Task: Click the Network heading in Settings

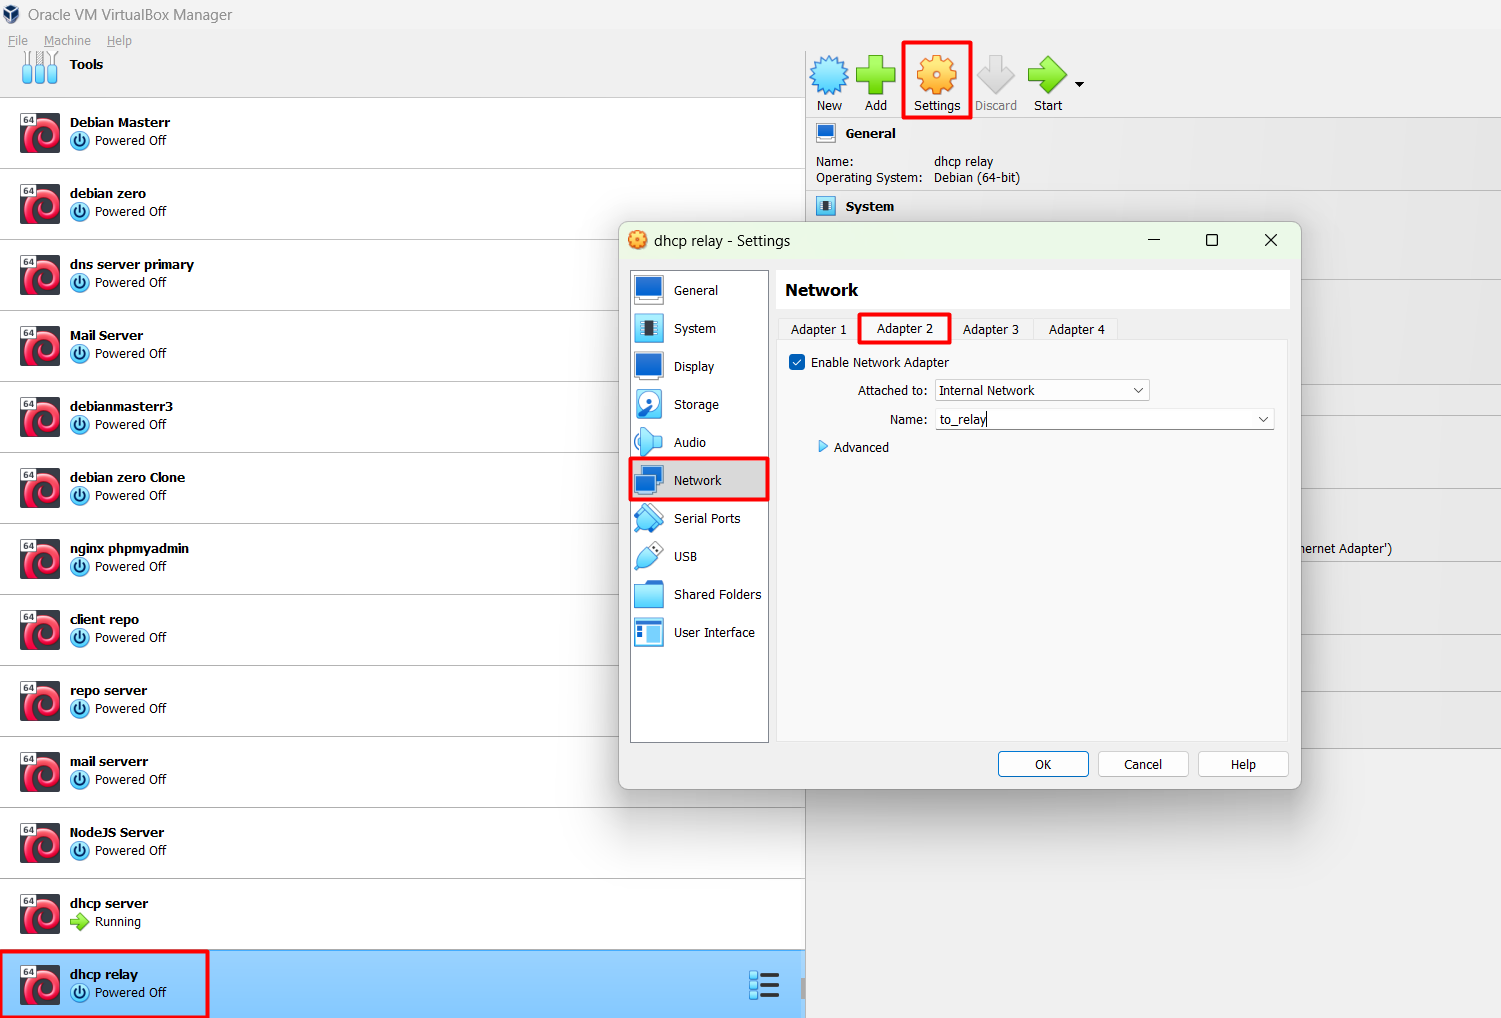Action: point(822,290)
